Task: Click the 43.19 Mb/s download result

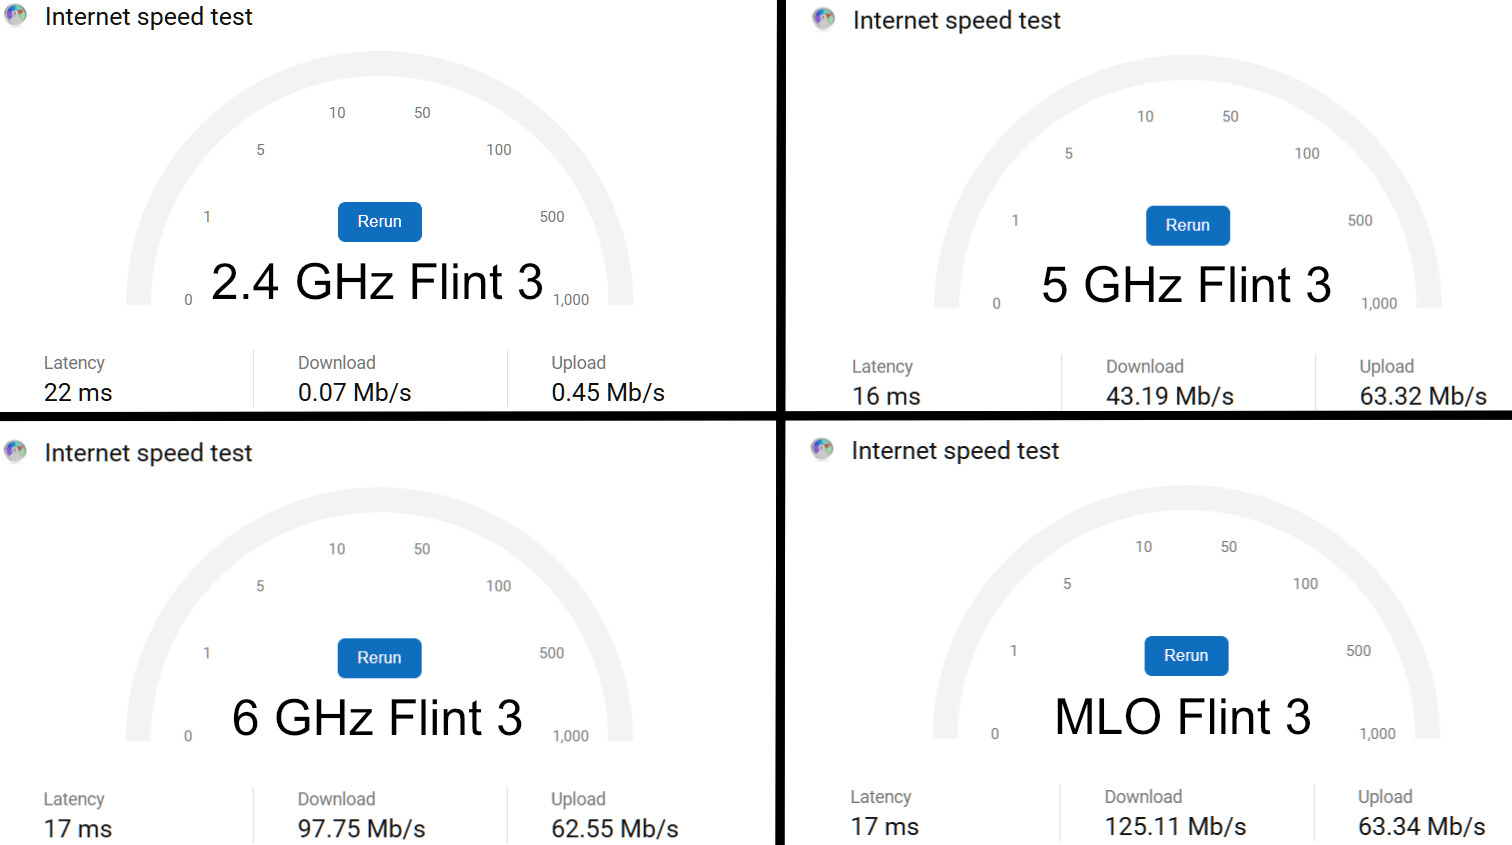Action: [1170, 397]
